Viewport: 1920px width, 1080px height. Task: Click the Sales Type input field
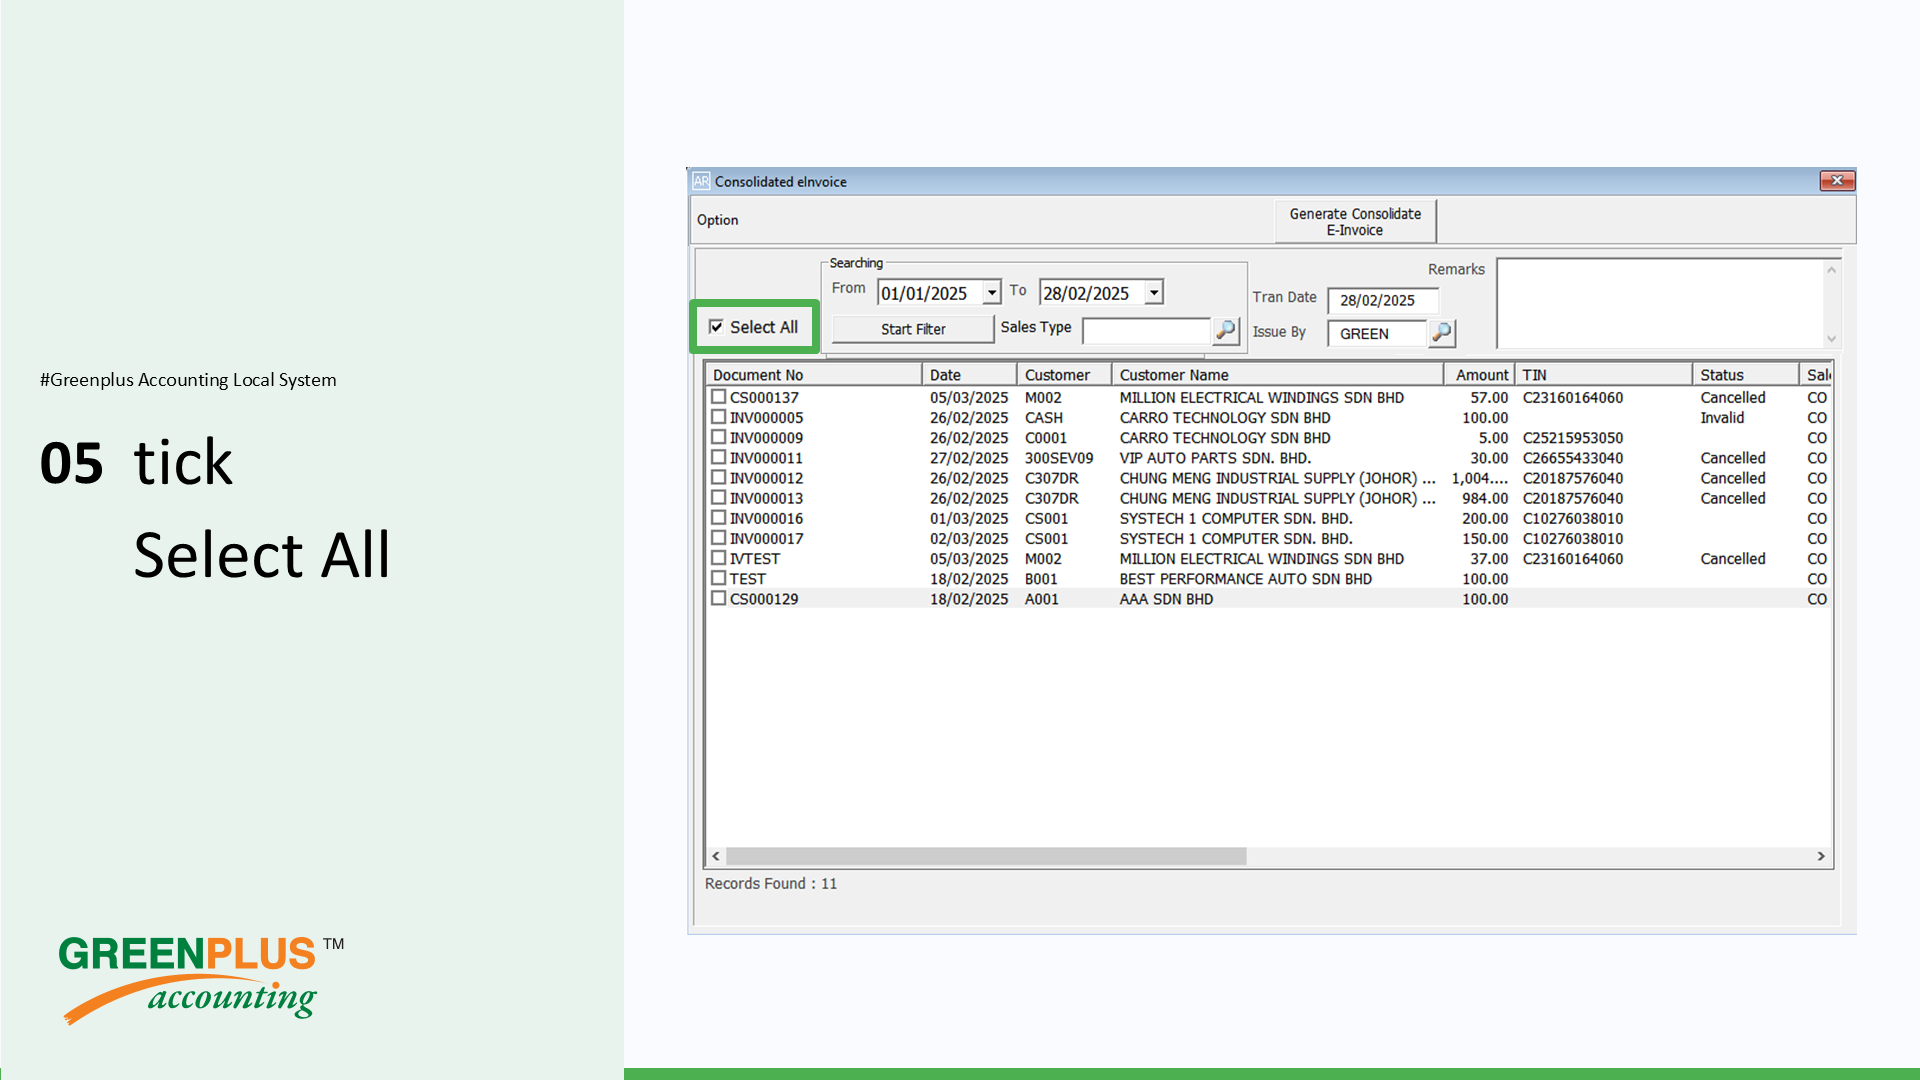[1146, 330]
